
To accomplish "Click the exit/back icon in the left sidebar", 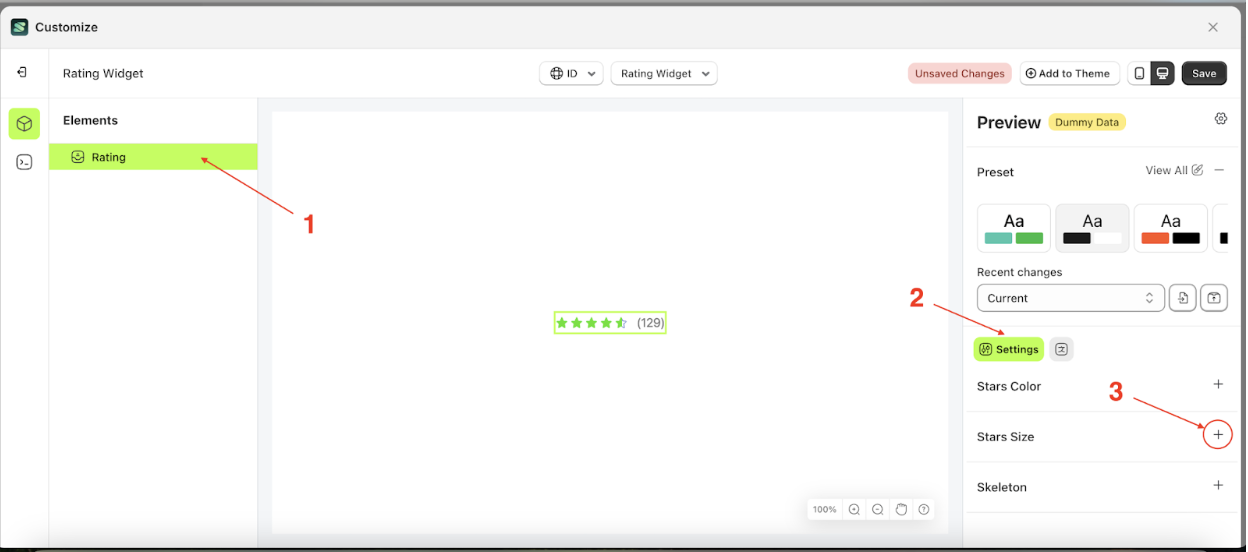I will (x=22, y=73).
